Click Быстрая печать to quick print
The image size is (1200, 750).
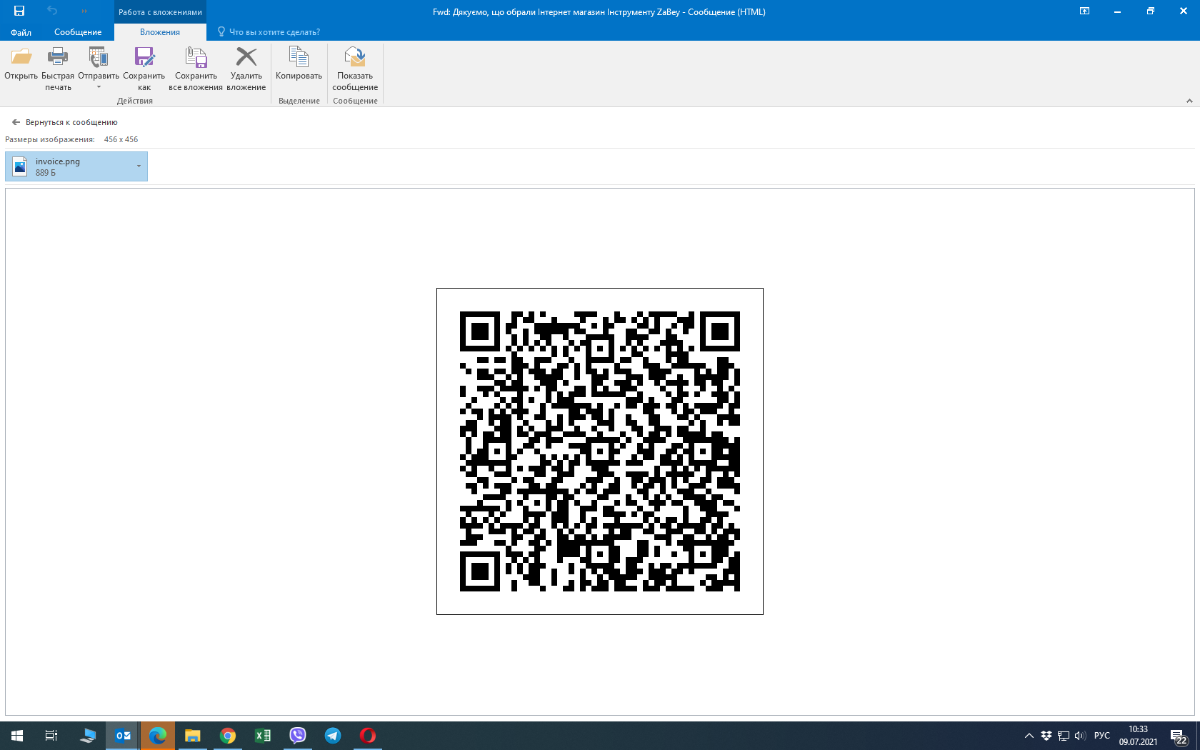pos(58,69)
